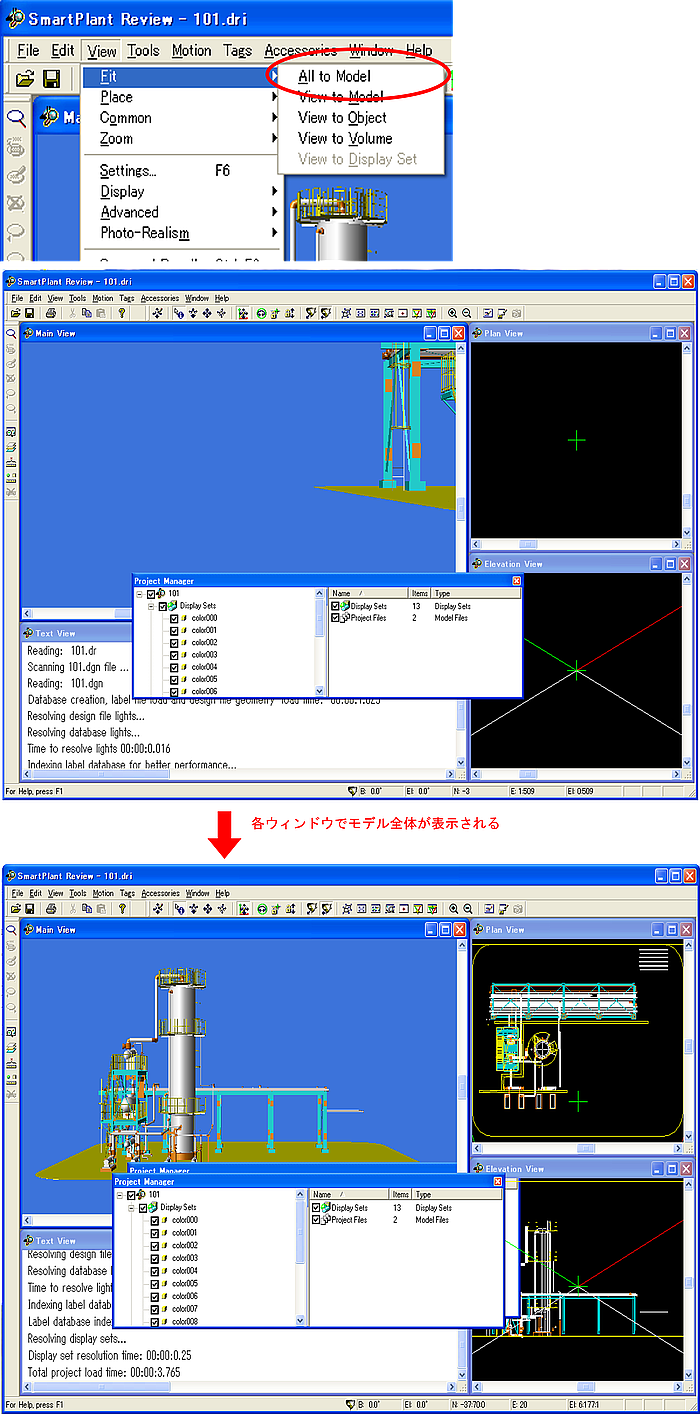This screenshot has height=1414, width=700.
Task: Click Print icon in middle screenshot toolbar
Action: pos(50,313)
